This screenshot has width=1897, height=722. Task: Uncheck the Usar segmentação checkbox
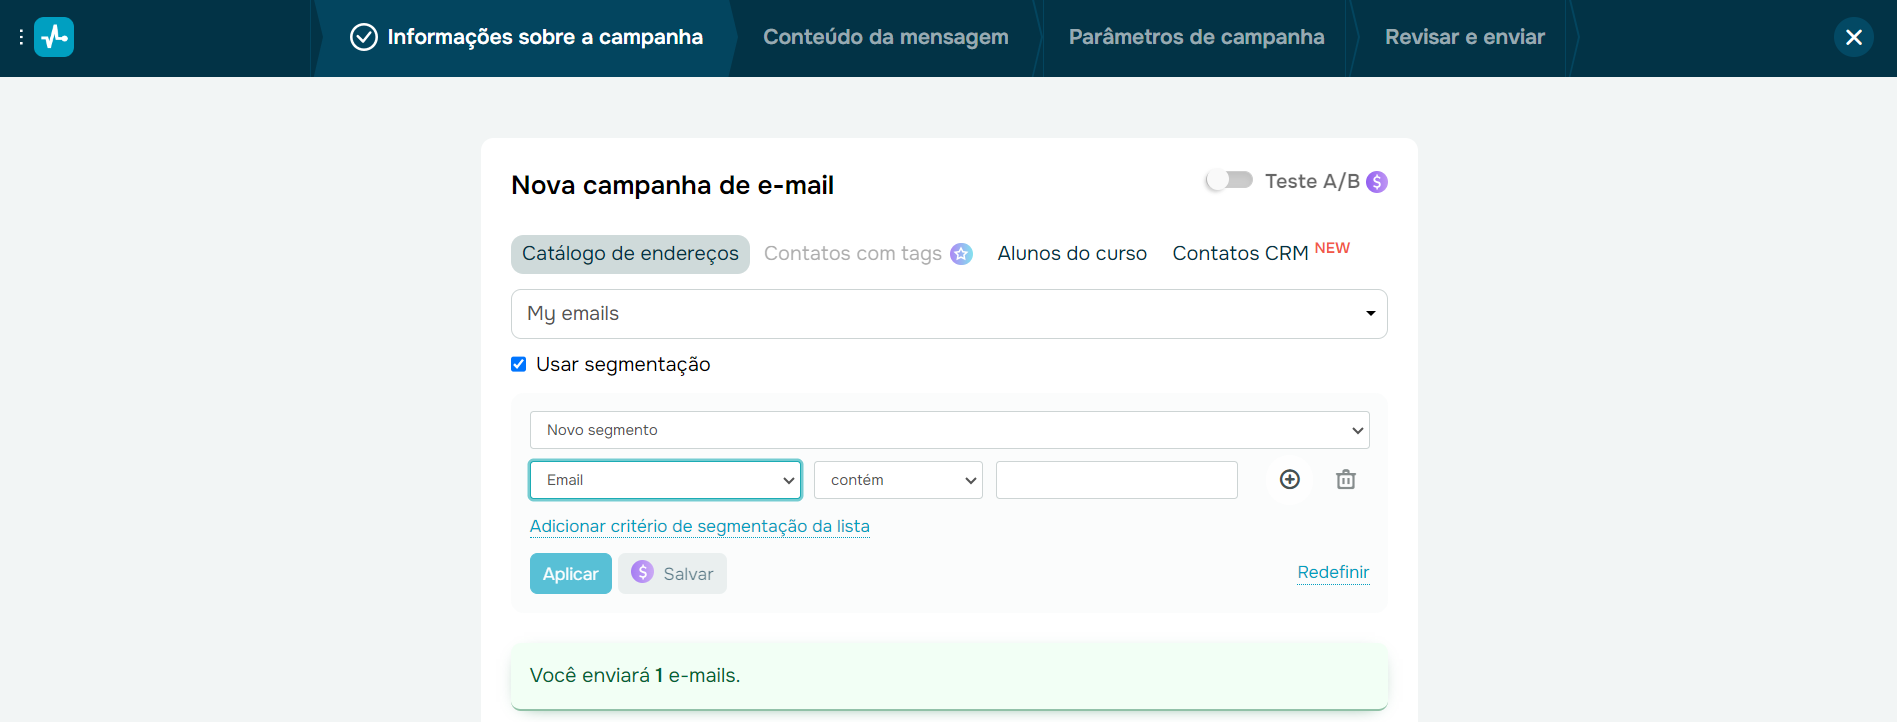click(x=519, y=364)
